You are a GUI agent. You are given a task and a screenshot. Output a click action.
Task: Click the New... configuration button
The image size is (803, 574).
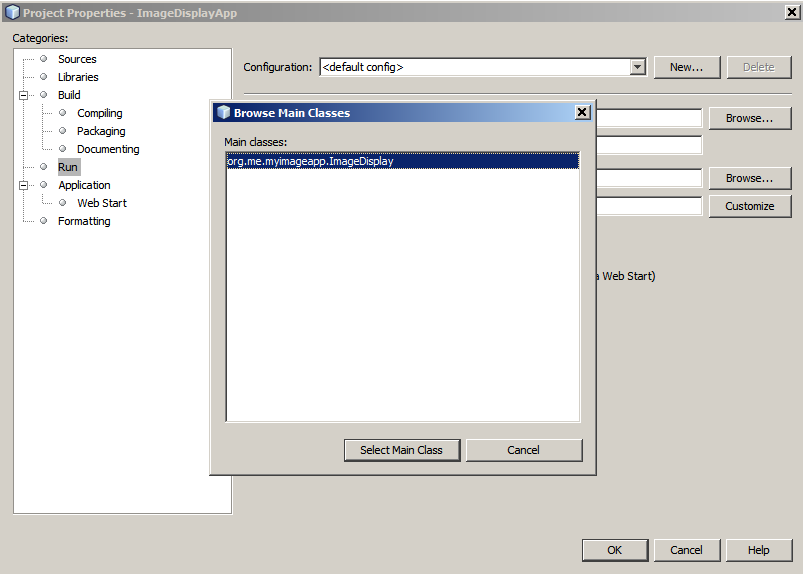click(x=686, y=67)
